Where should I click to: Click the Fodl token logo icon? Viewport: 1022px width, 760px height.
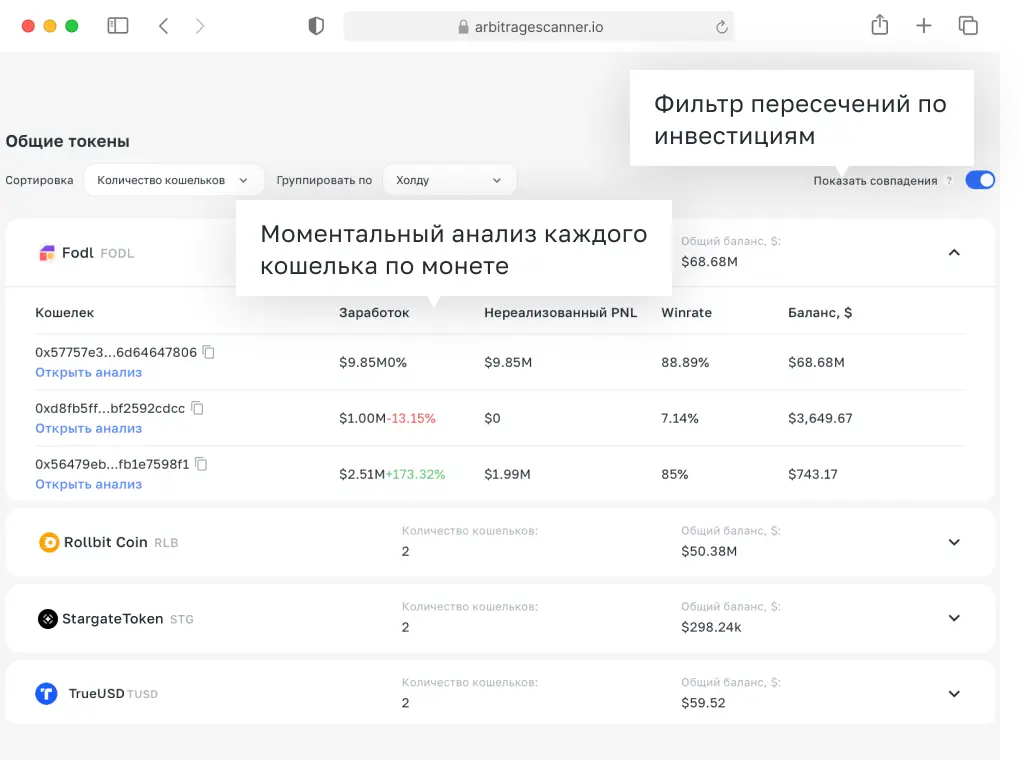tap(47, 253)
